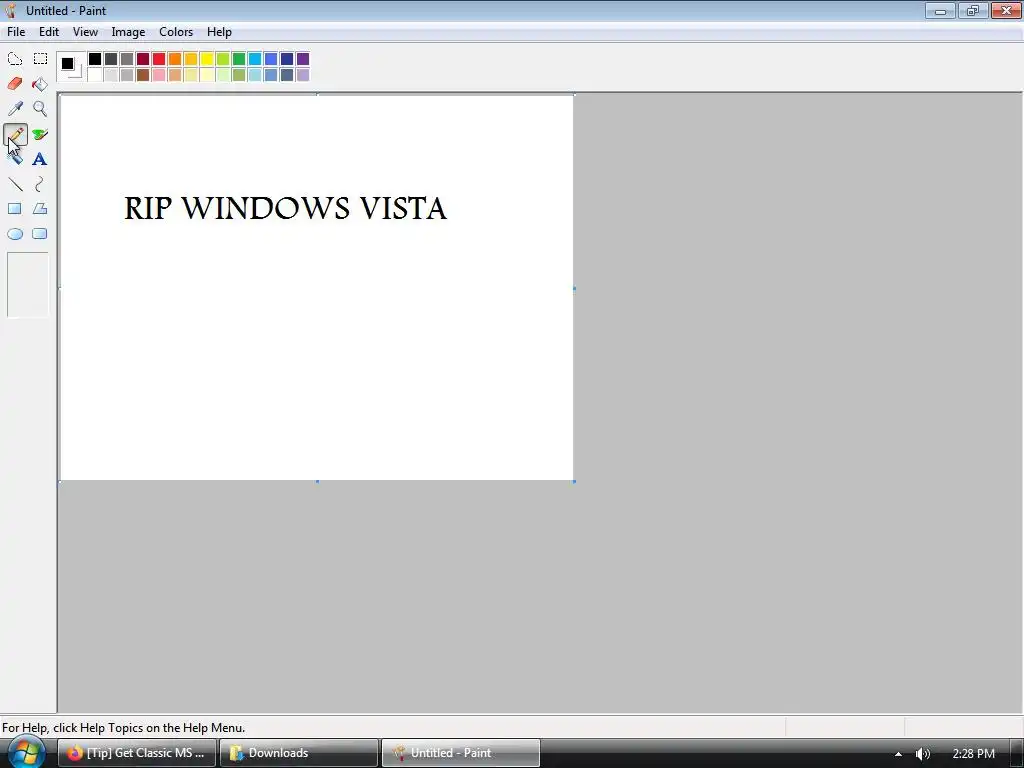Click the status bar help message

click(123, 728)
